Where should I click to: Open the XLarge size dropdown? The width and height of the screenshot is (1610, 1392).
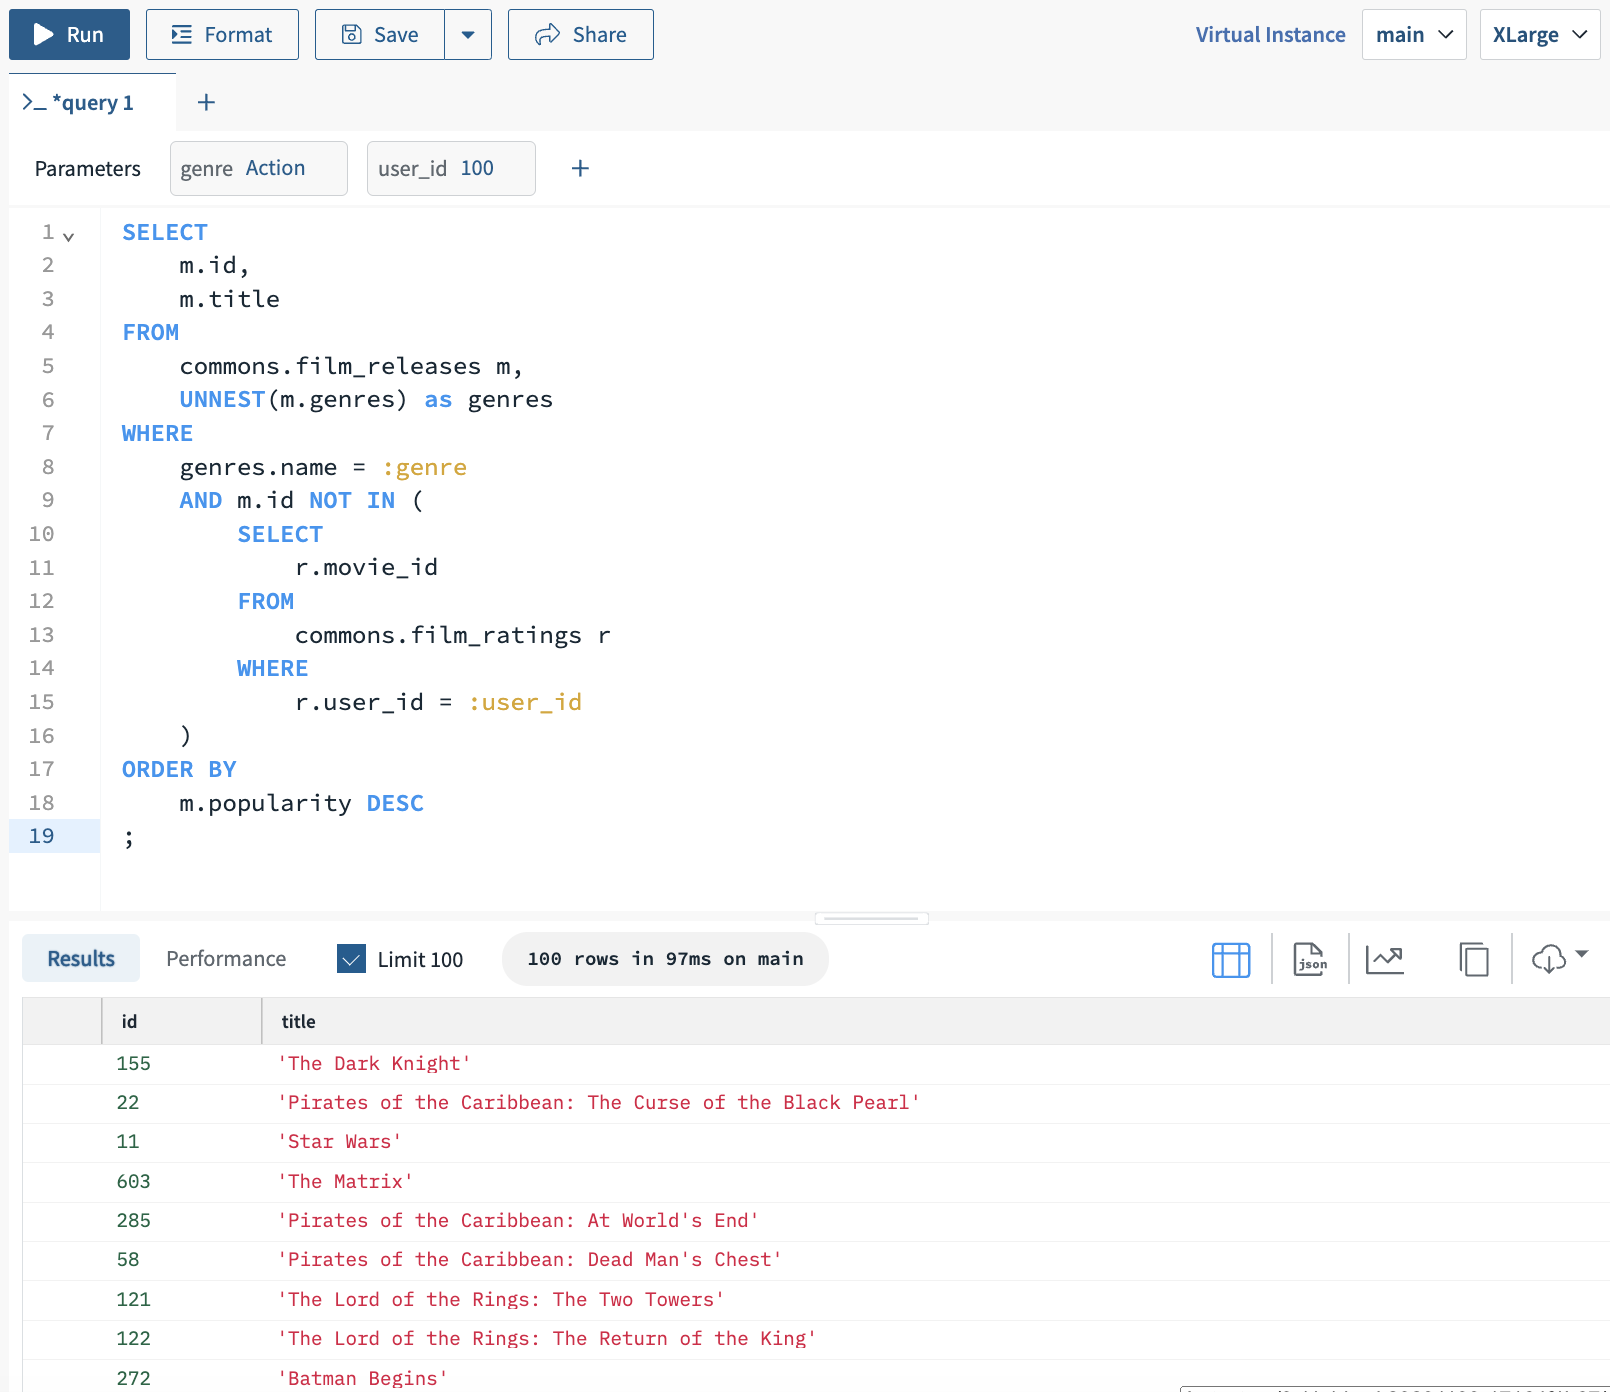click(1540, 35)
